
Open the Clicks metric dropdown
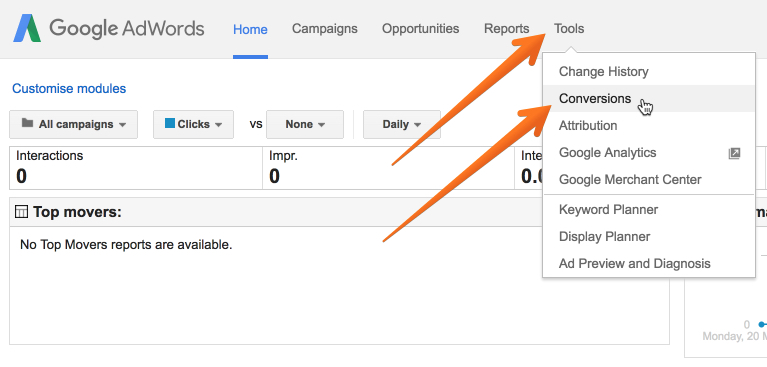coord(193,124)
